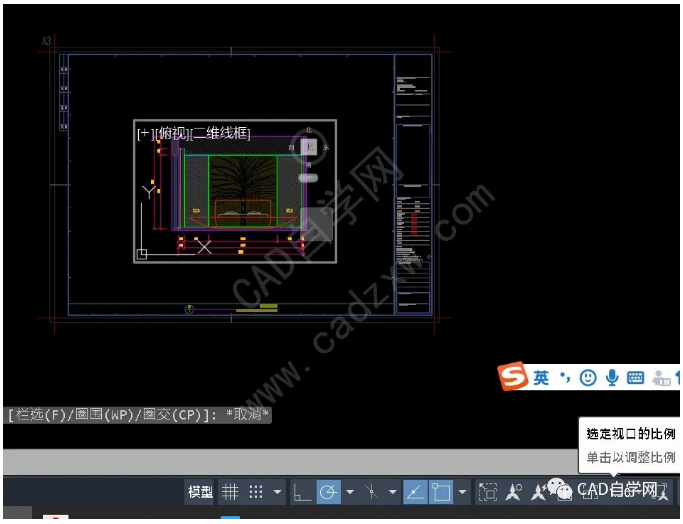Disable the highlighted polar tracking icon
Viewport: 683px width, 524px height.
click(328, 492)
